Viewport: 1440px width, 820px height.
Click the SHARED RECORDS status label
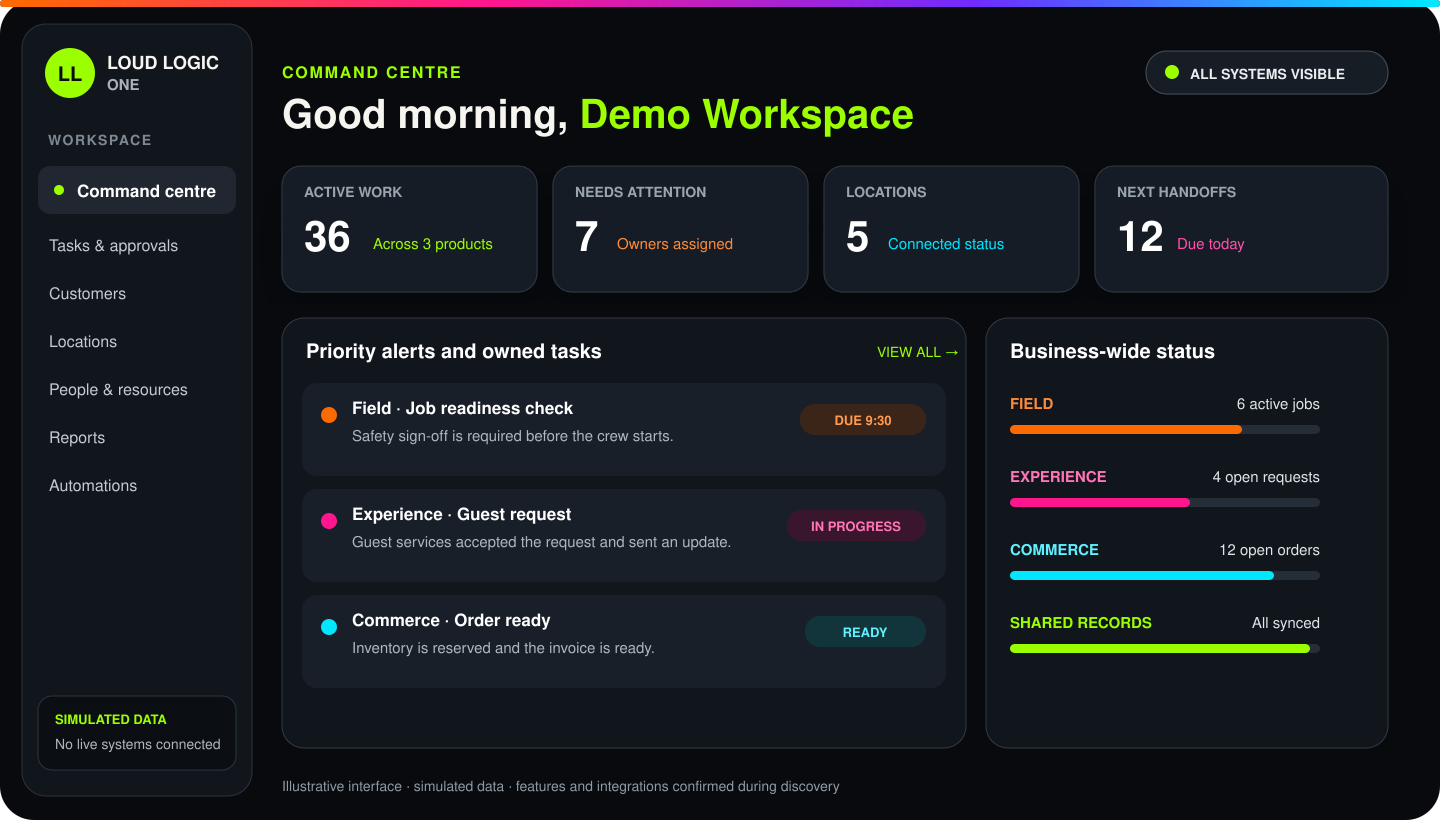pyautogui.click(x=1081, y=623)
